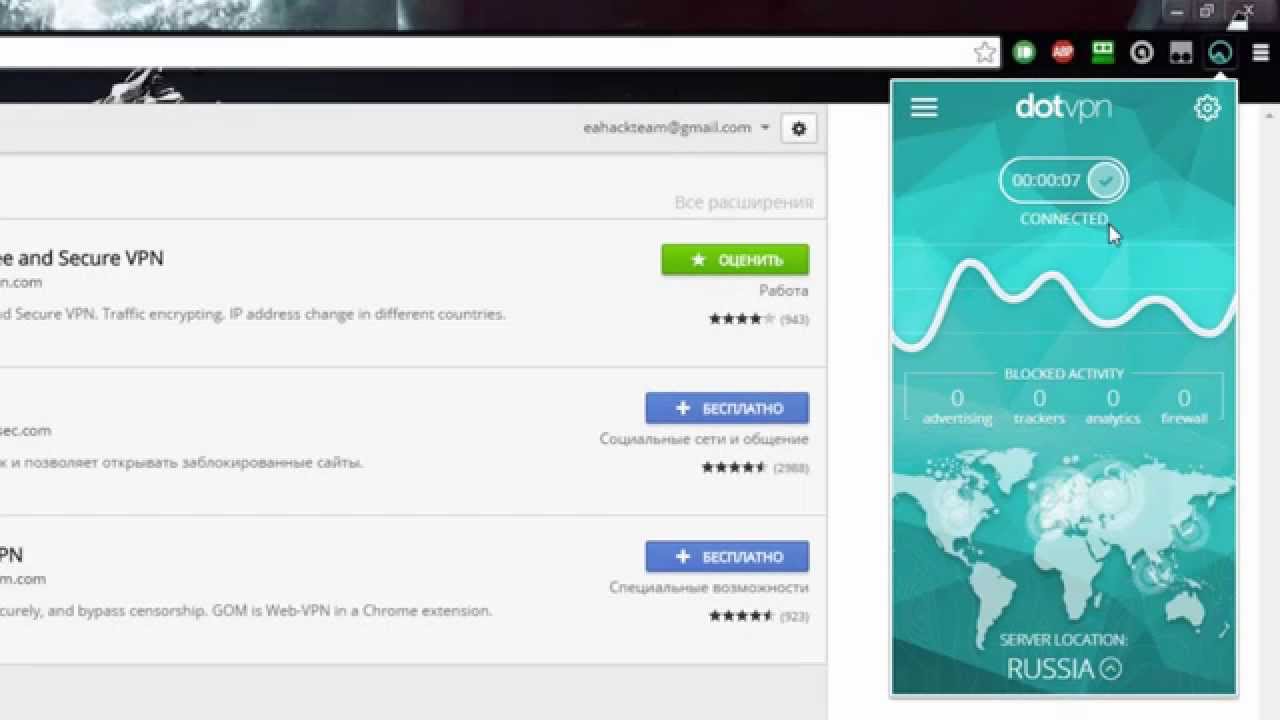Click the dotvpn extension icon in toolbar
This screenshot has height=720, width=1280.
1219,53
